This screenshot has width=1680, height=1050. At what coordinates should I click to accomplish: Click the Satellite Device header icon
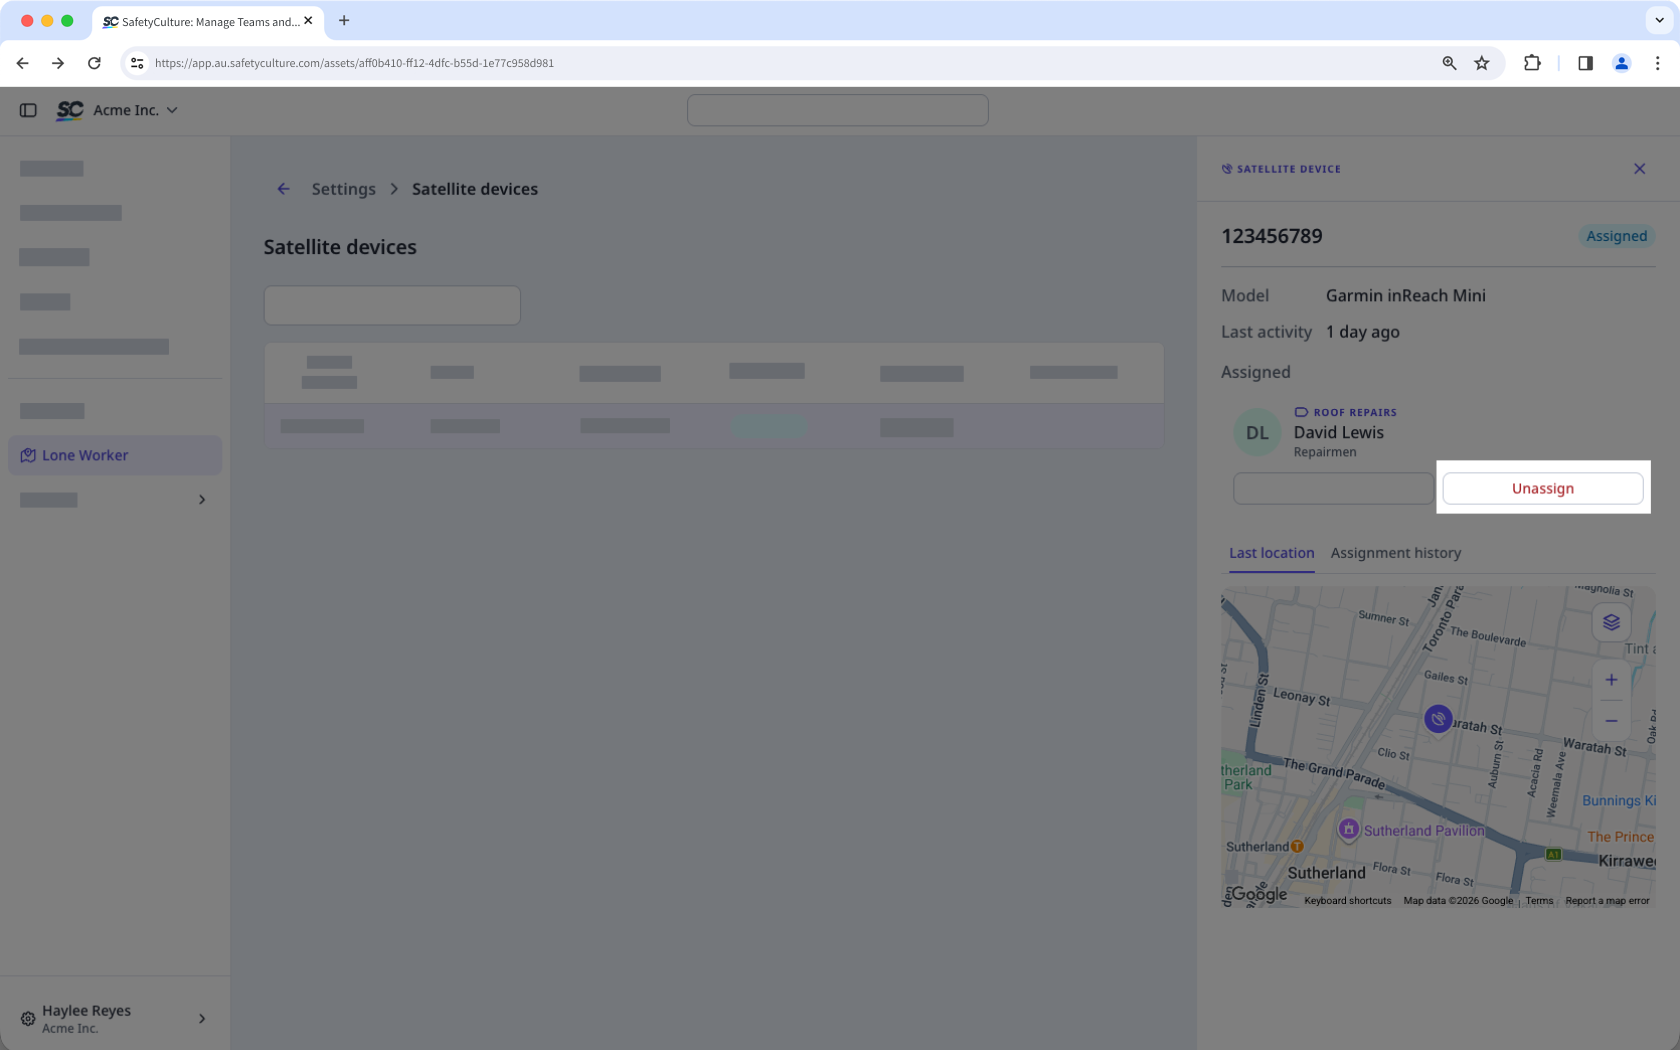point(1227,169)
